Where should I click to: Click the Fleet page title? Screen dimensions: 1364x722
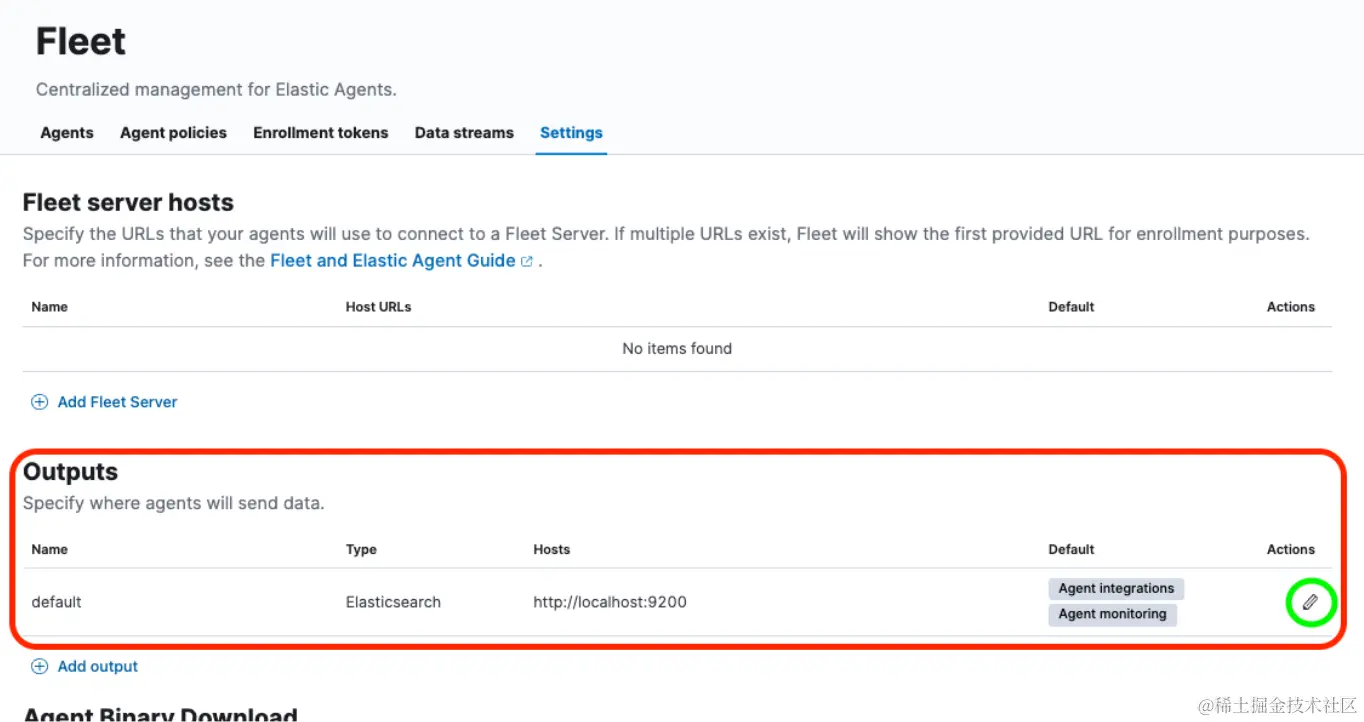pyautogui.click(x=81, y=42)
